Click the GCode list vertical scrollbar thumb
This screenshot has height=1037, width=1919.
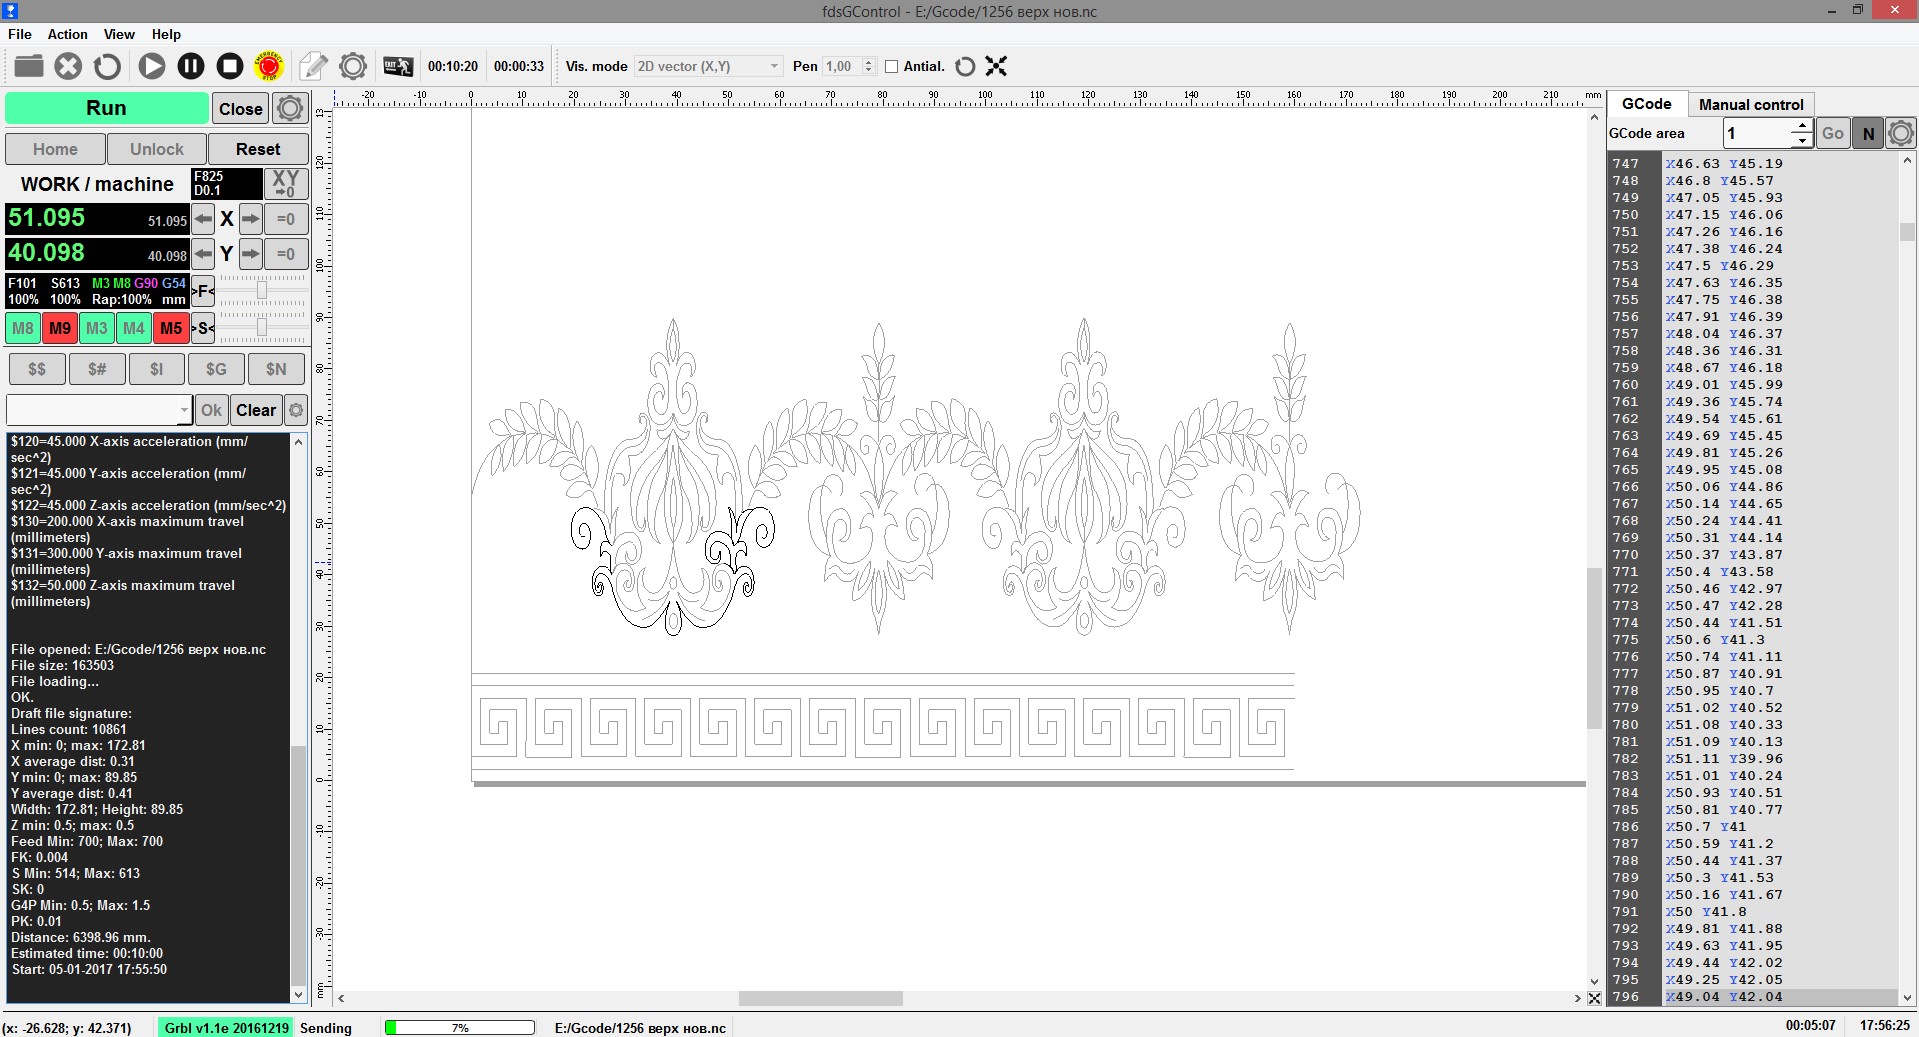[1907, 232]
